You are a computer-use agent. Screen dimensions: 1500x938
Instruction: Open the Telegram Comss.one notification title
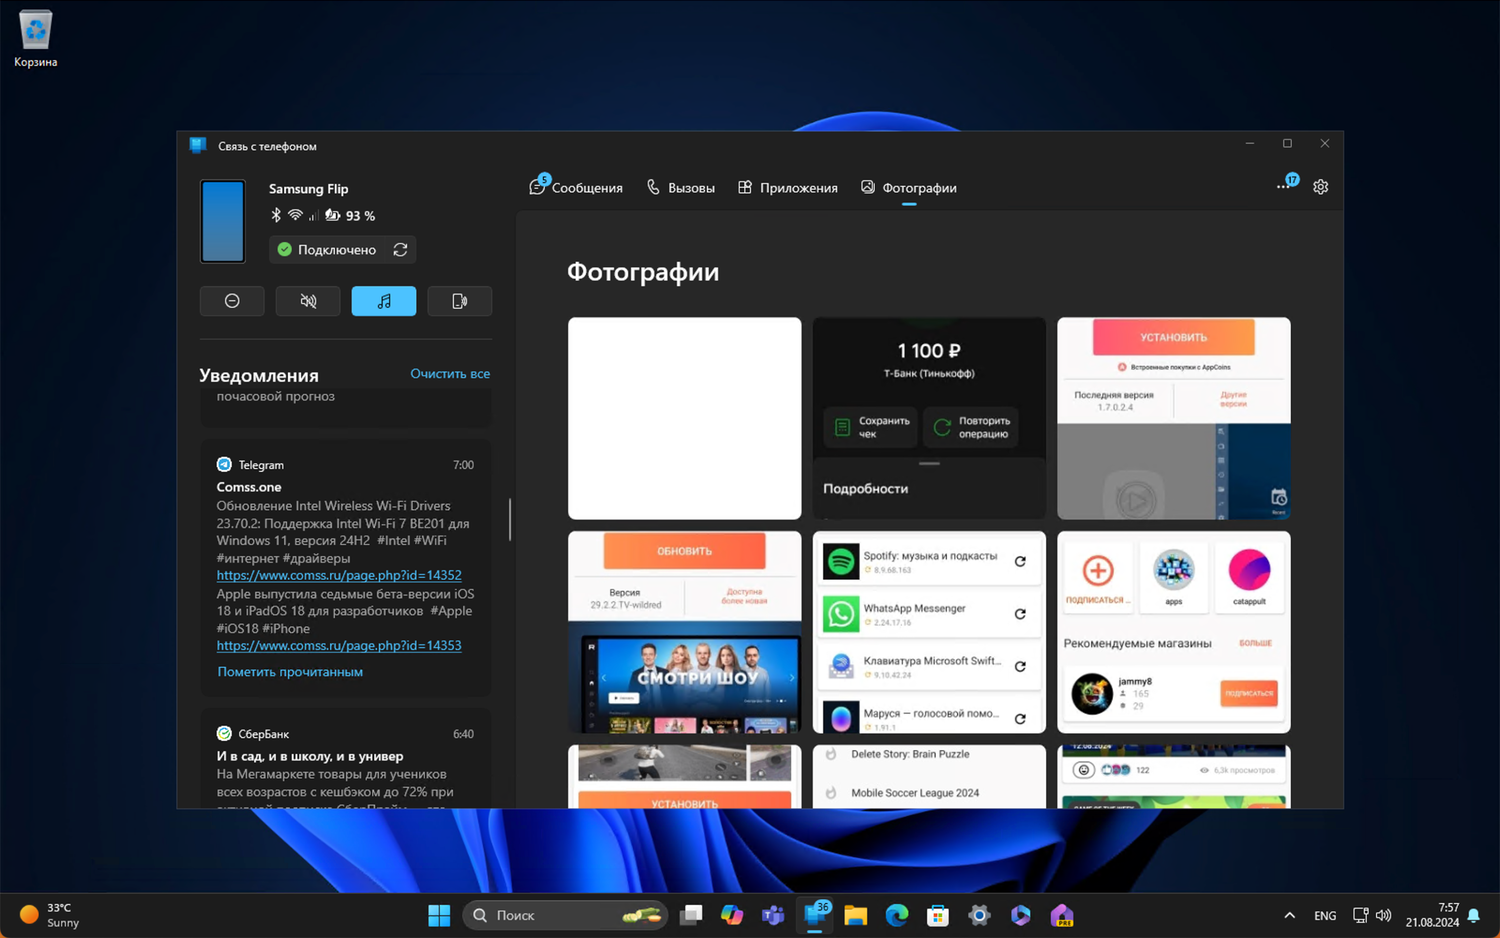(249, 487)
